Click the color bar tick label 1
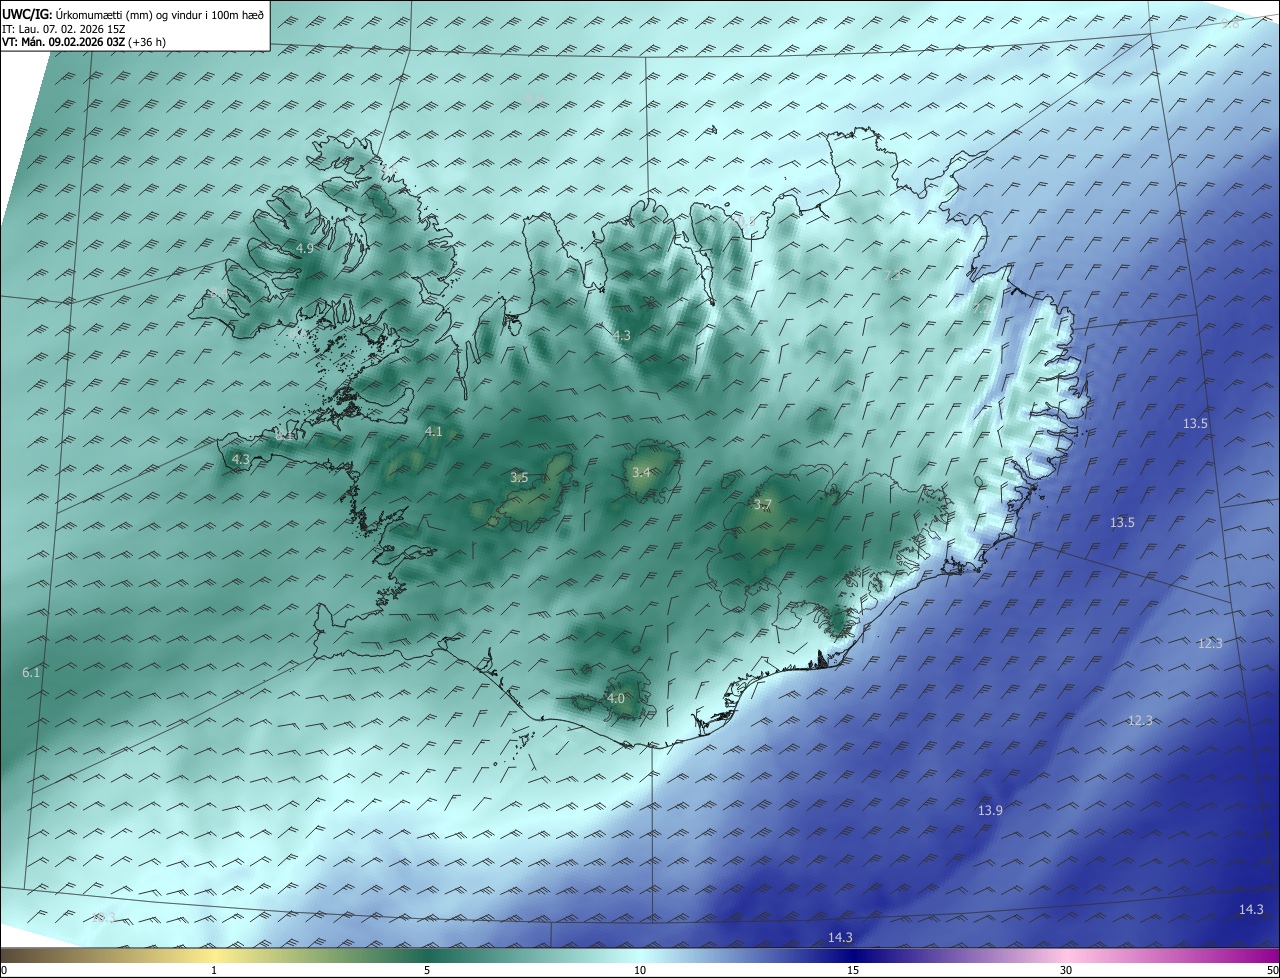Screen dimensions: 1280x978 [214, 970]
